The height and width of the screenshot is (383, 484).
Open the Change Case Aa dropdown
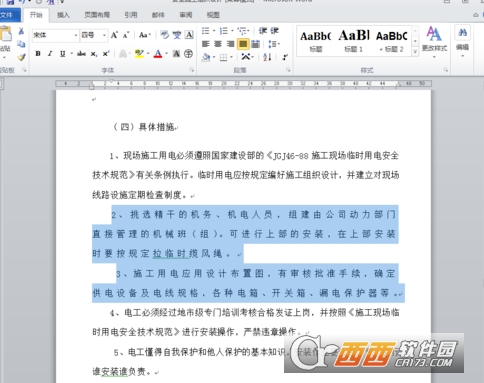[145, 35]
